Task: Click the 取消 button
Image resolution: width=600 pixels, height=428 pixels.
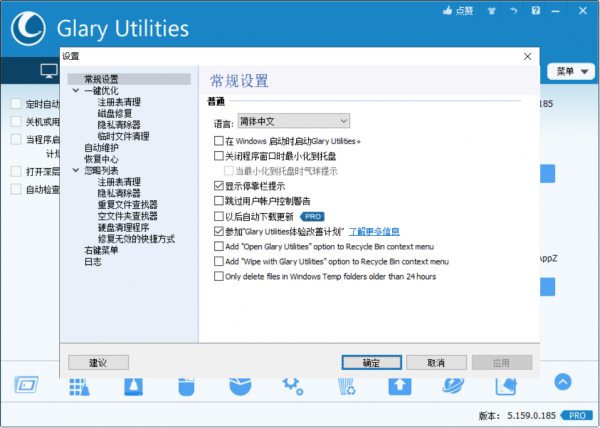Action: tap(436, 363)
